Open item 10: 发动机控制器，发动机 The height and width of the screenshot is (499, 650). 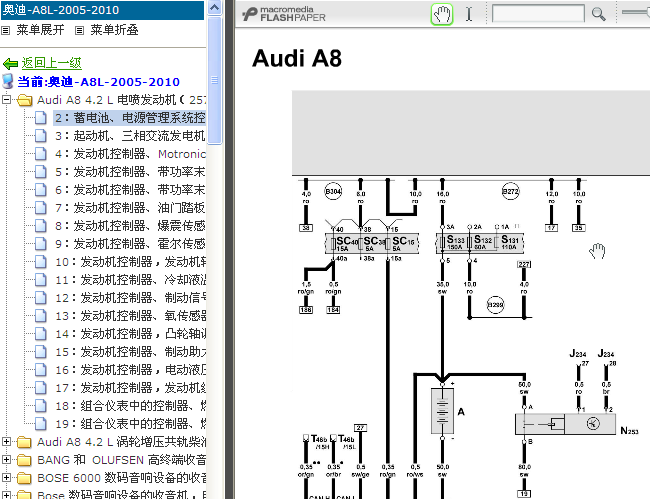[x=130, y=262]
